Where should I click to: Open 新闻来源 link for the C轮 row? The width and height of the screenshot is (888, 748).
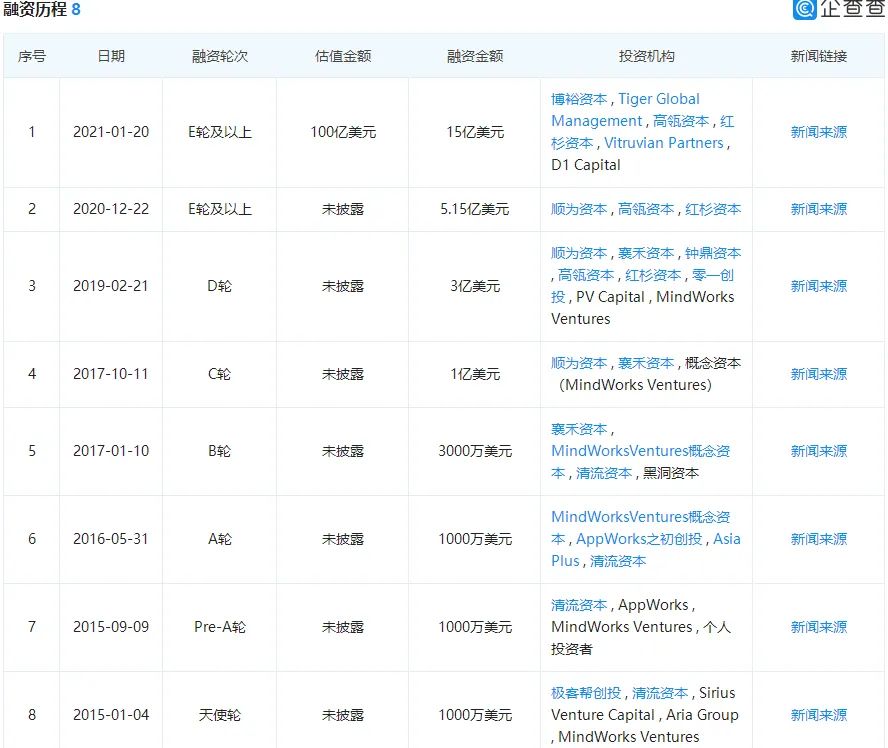click(819, 374)
